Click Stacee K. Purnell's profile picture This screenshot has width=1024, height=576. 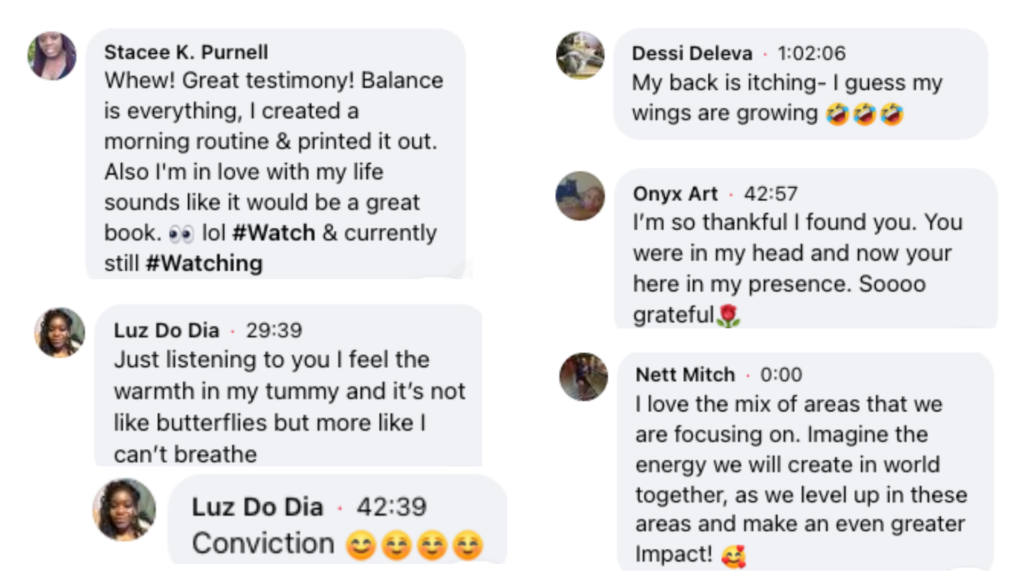[52, 56]
